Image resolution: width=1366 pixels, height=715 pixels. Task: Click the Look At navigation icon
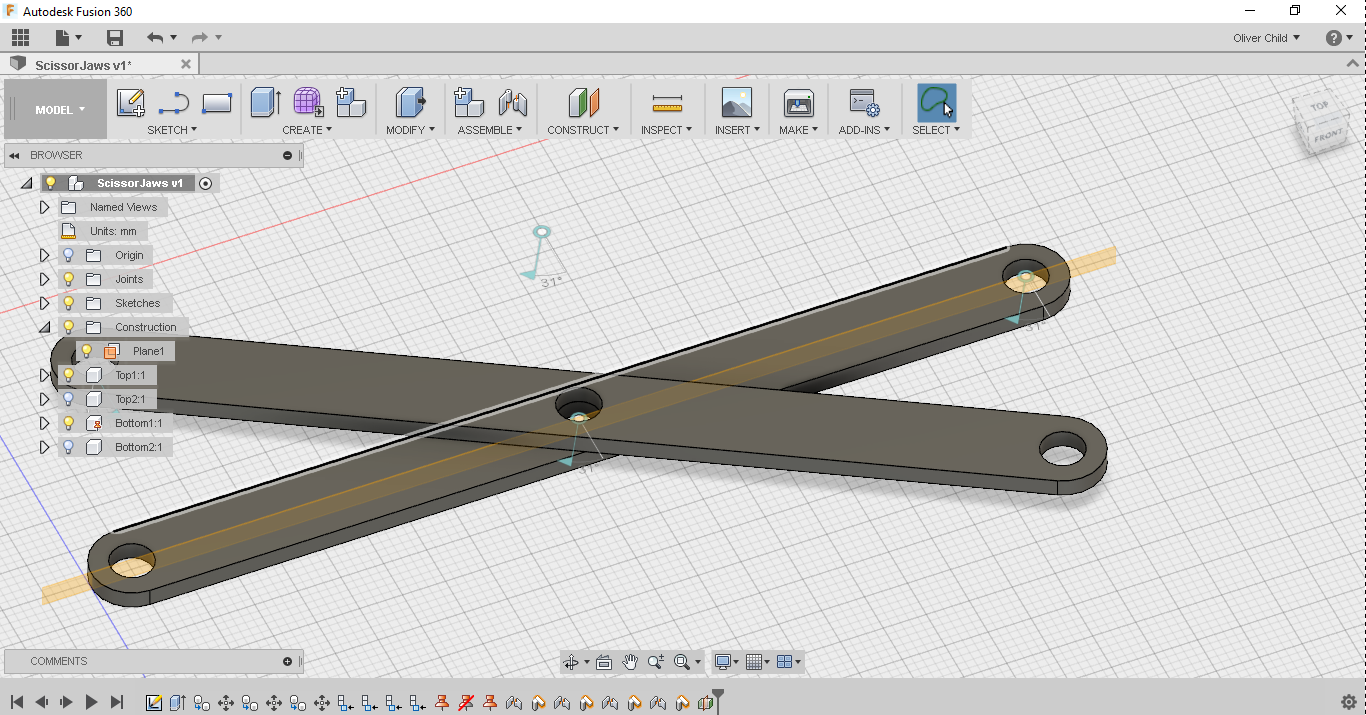click(x=604, y=662)
